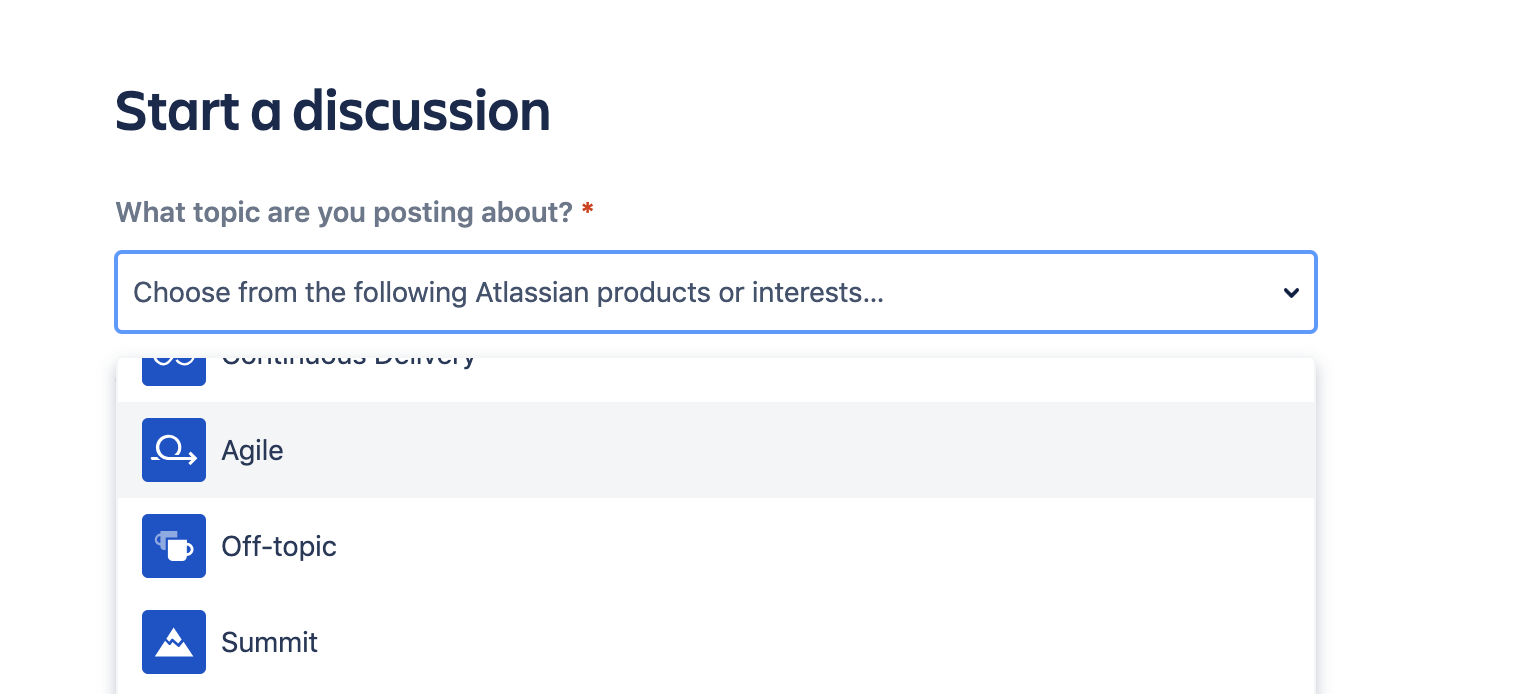Collapse the list using the chevron arrow
This screenshot has height=694, width=1540.
click(x=1291, y=293)
